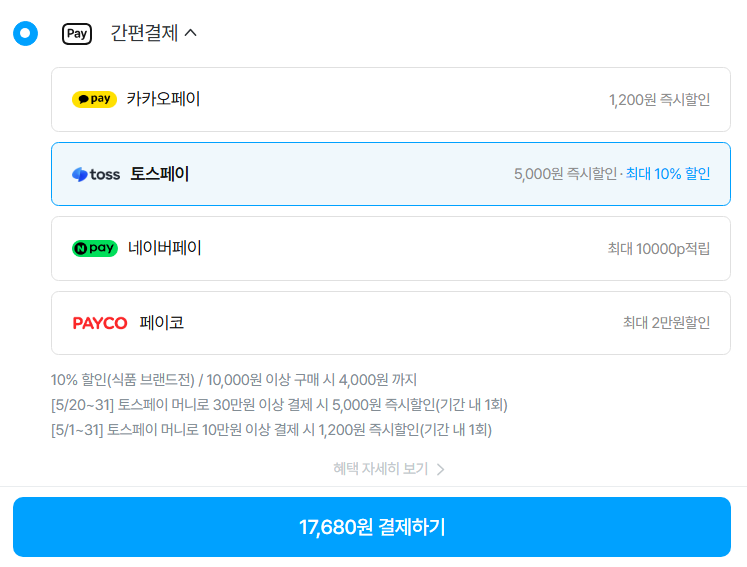Viewport: 747px width, 567px height.
Task: Collapse the 간편결제 section chevron
Action: (x=191, y=32)
